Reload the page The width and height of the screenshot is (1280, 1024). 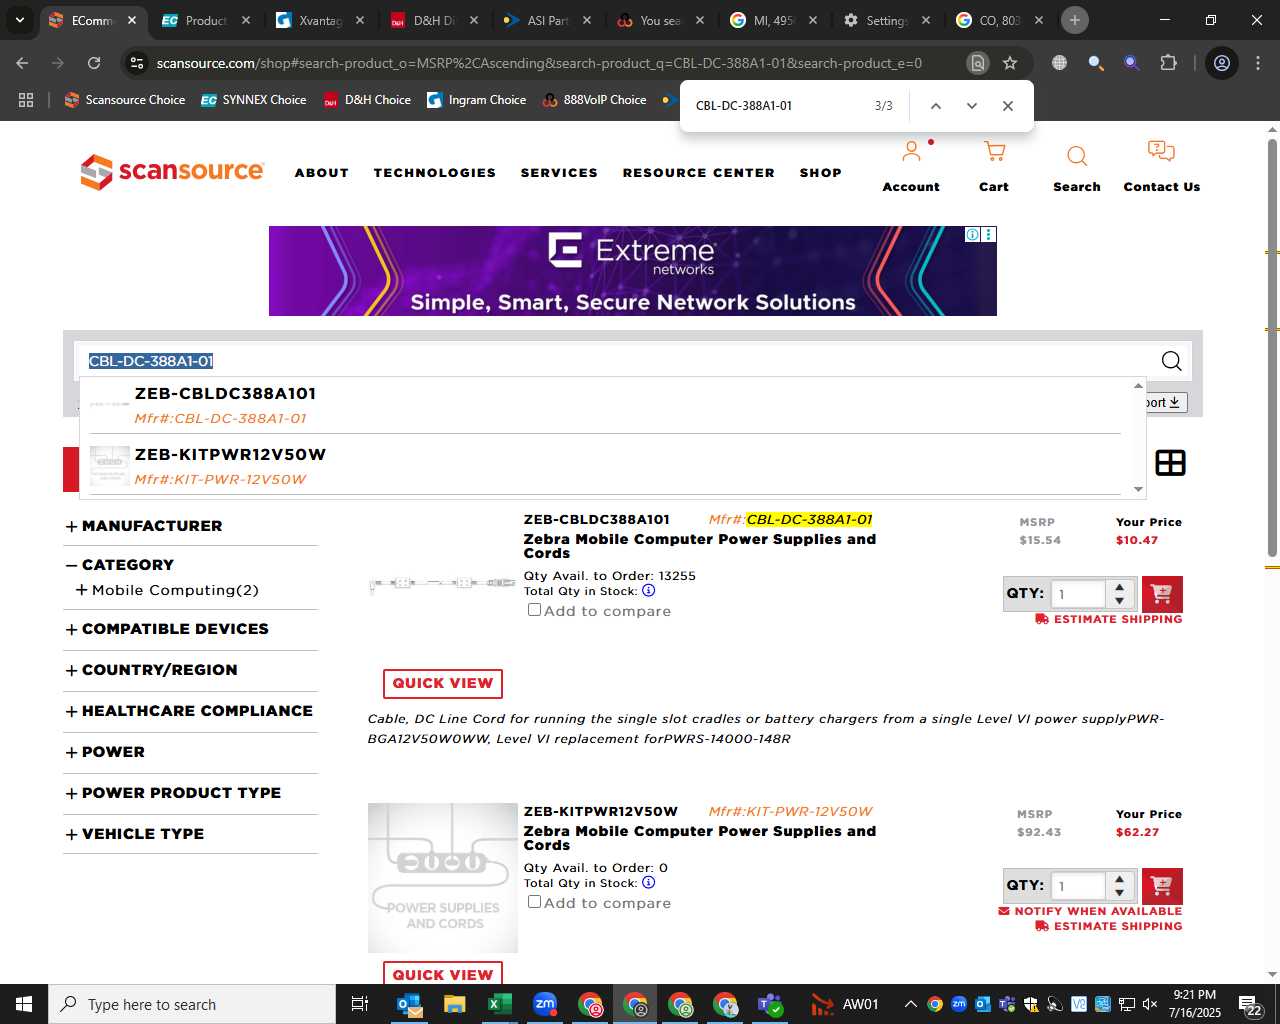[x=94, y=63]
